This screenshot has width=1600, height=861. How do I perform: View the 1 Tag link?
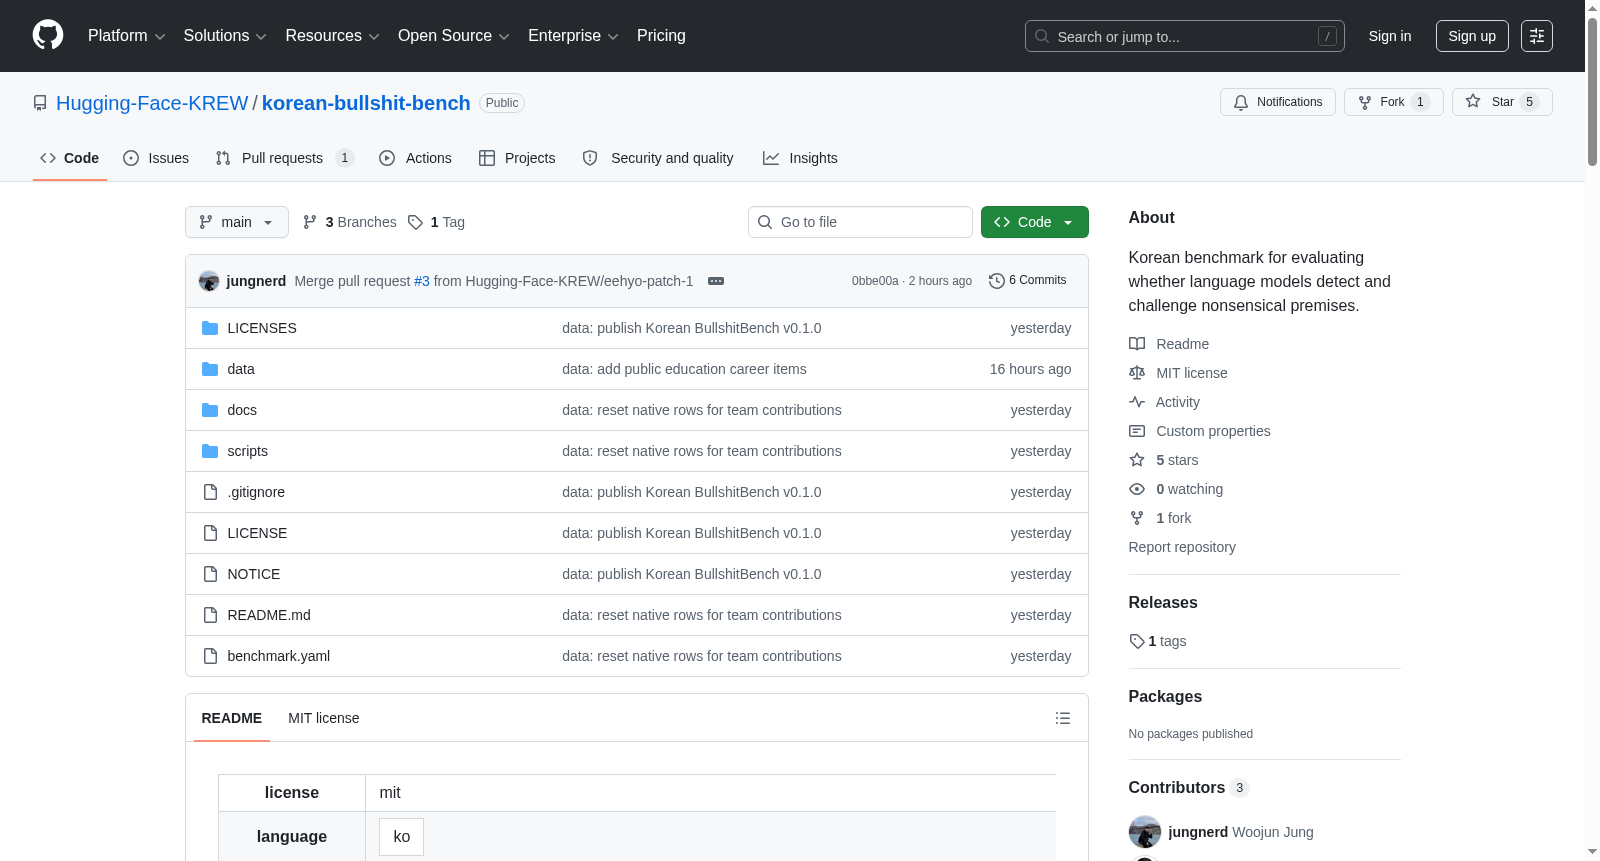click(x=437, y=222)
